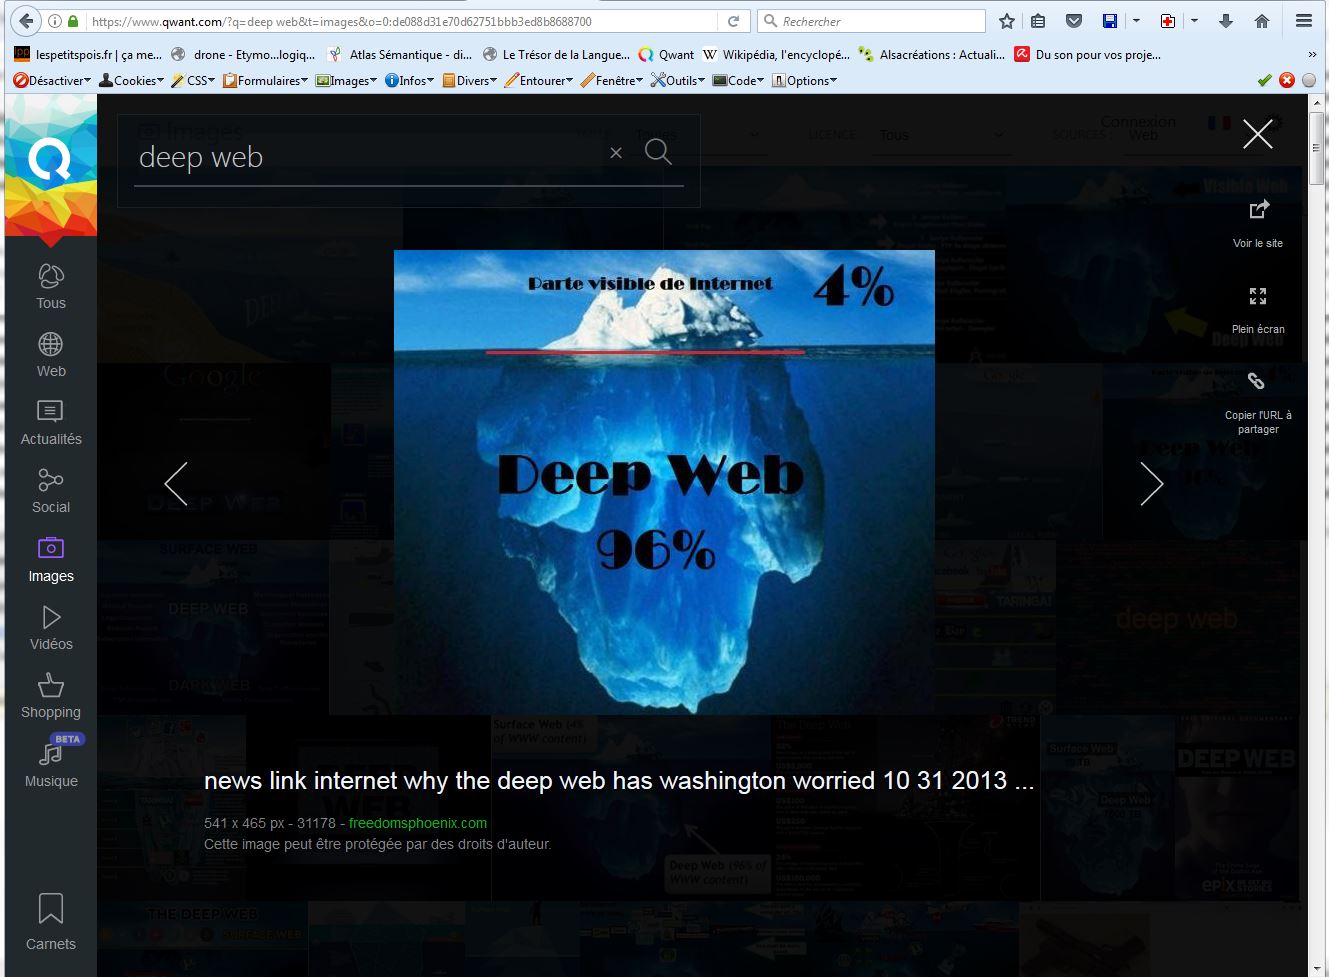
Task: Clear the deep web search query
Action: coord(616,153)
